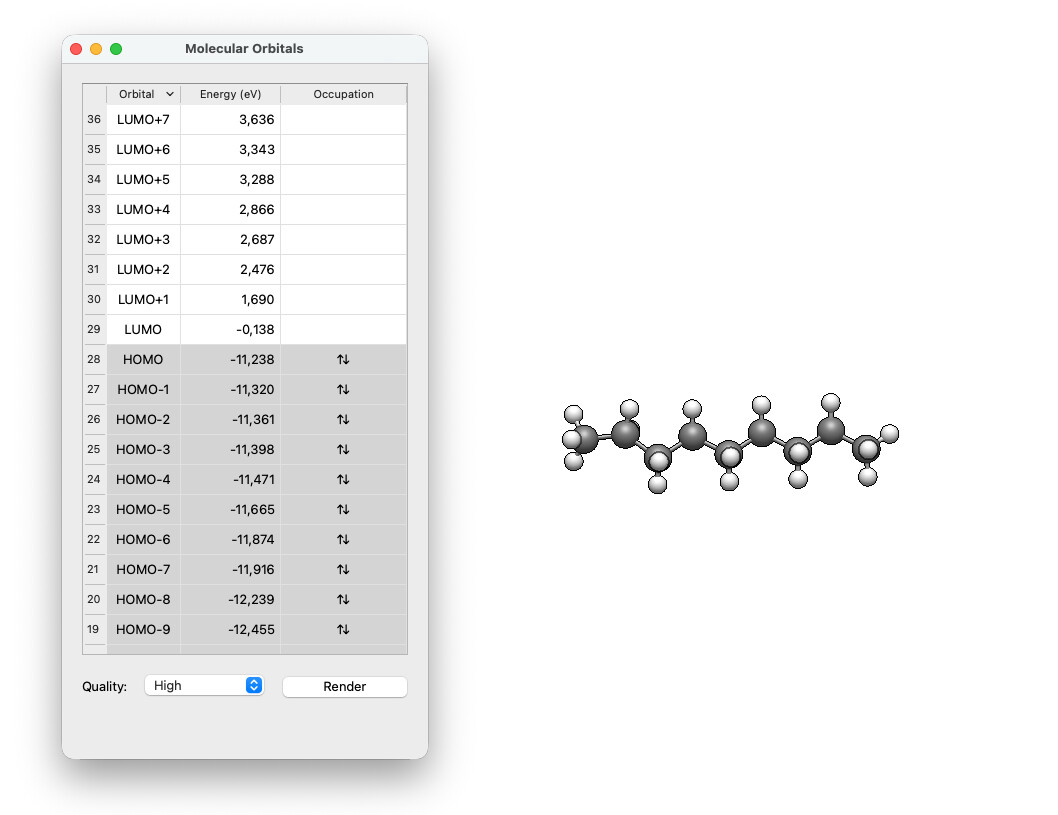Select the LUMO orbital row

[x=143, y=329]
